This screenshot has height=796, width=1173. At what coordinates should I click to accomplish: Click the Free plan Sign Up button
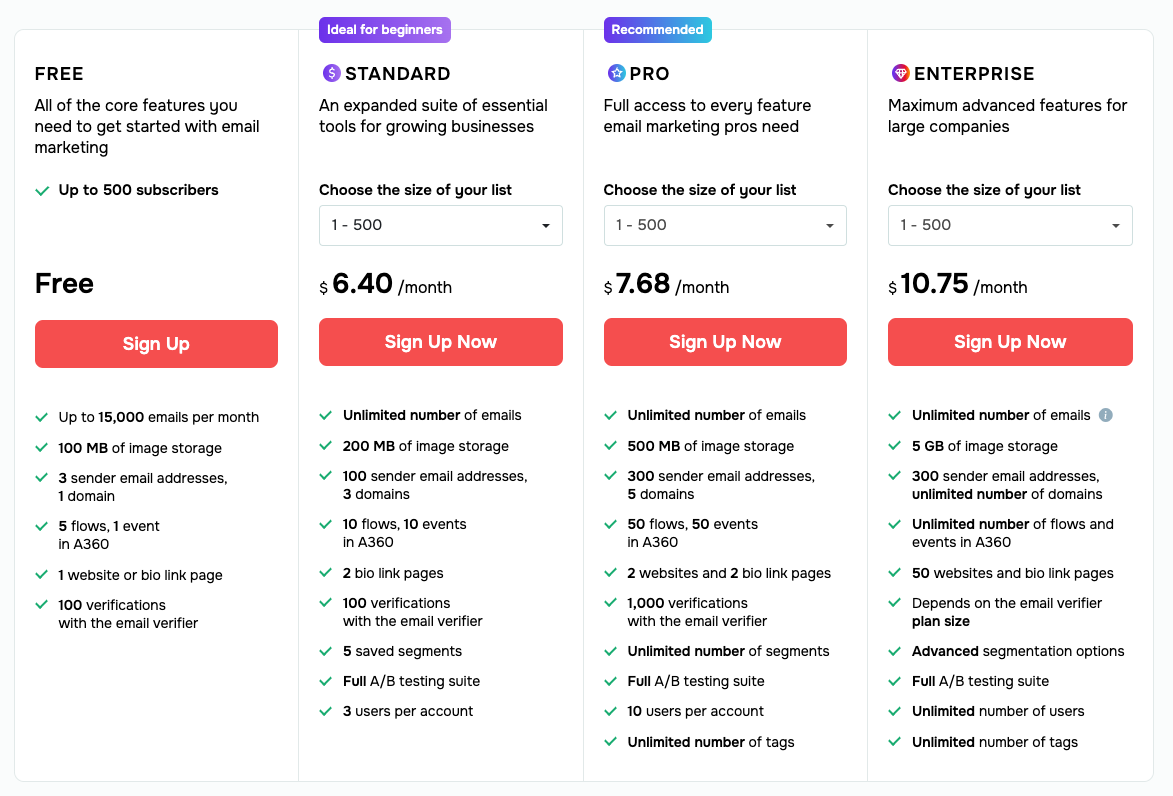(x=156, y=344)
